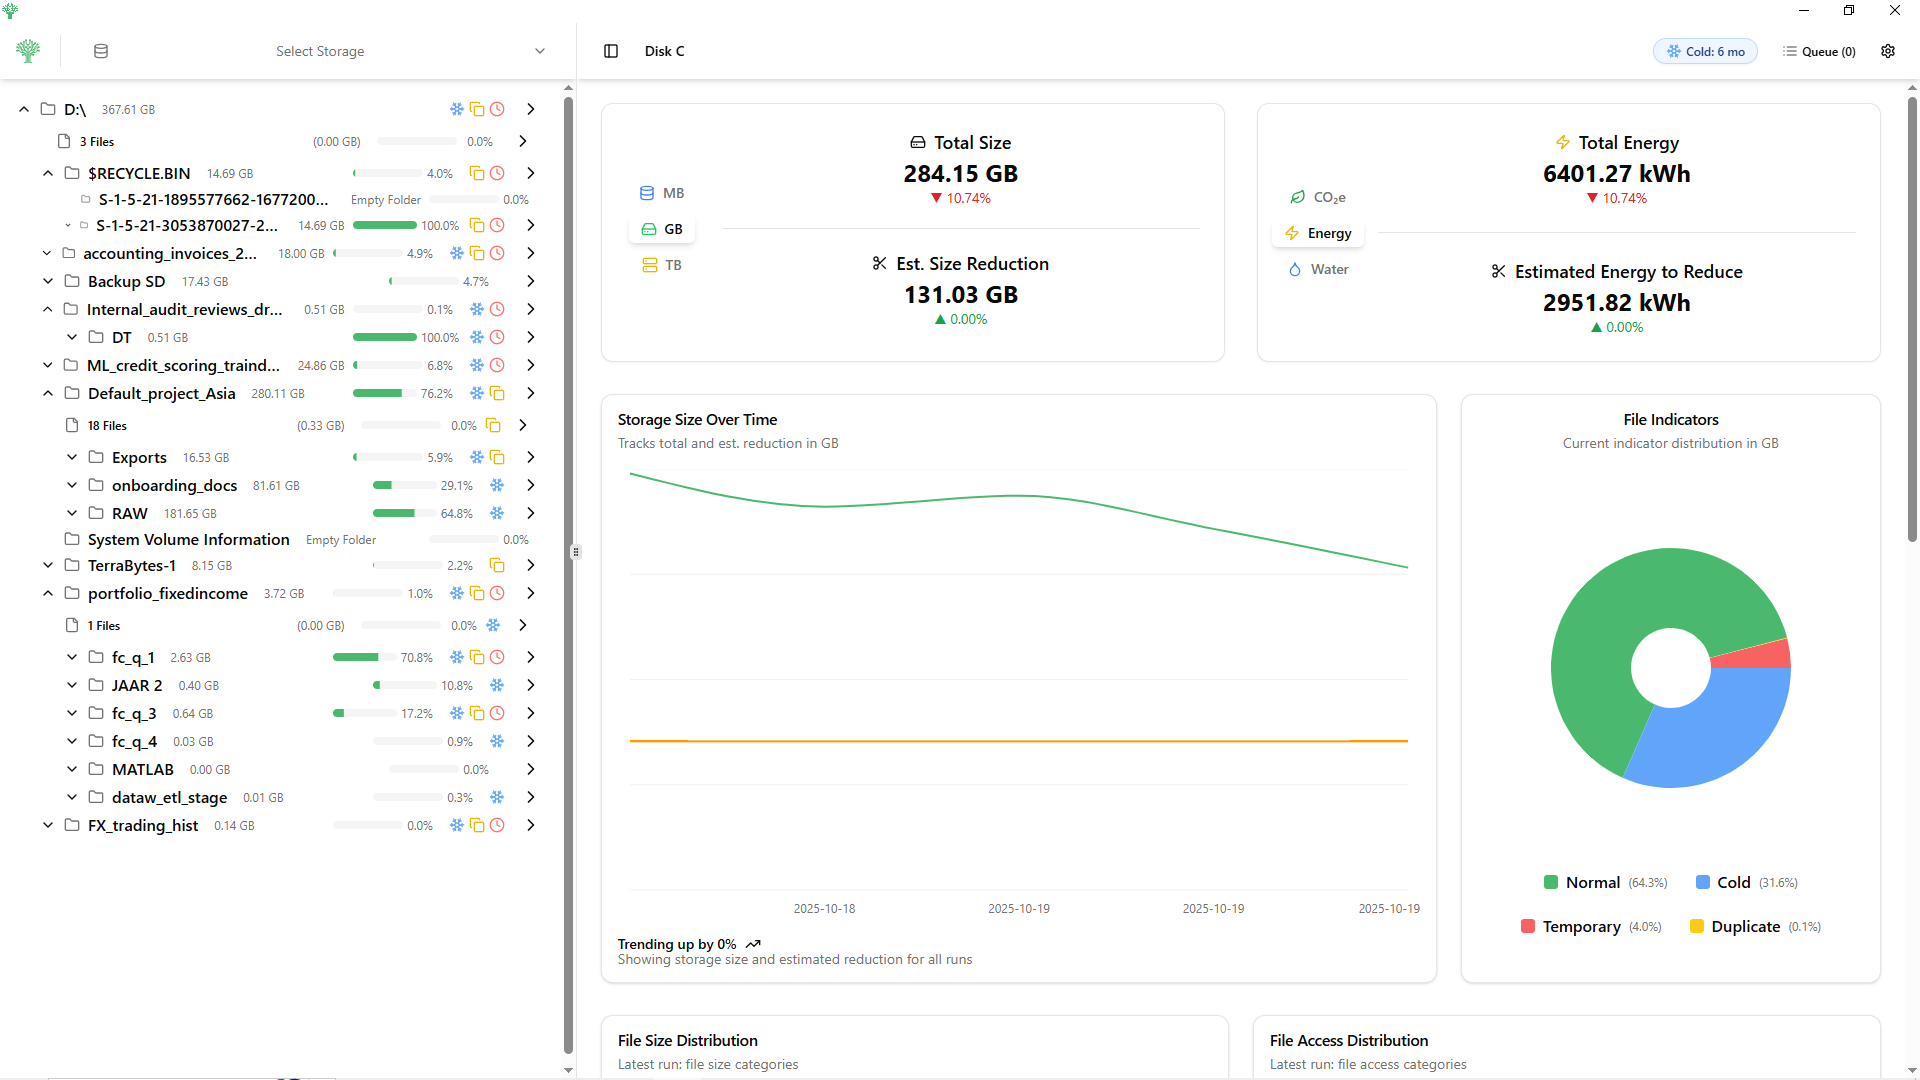
Task: Click duplicate icon on $RECYCLE.BIN row
Action: point(477,173)
